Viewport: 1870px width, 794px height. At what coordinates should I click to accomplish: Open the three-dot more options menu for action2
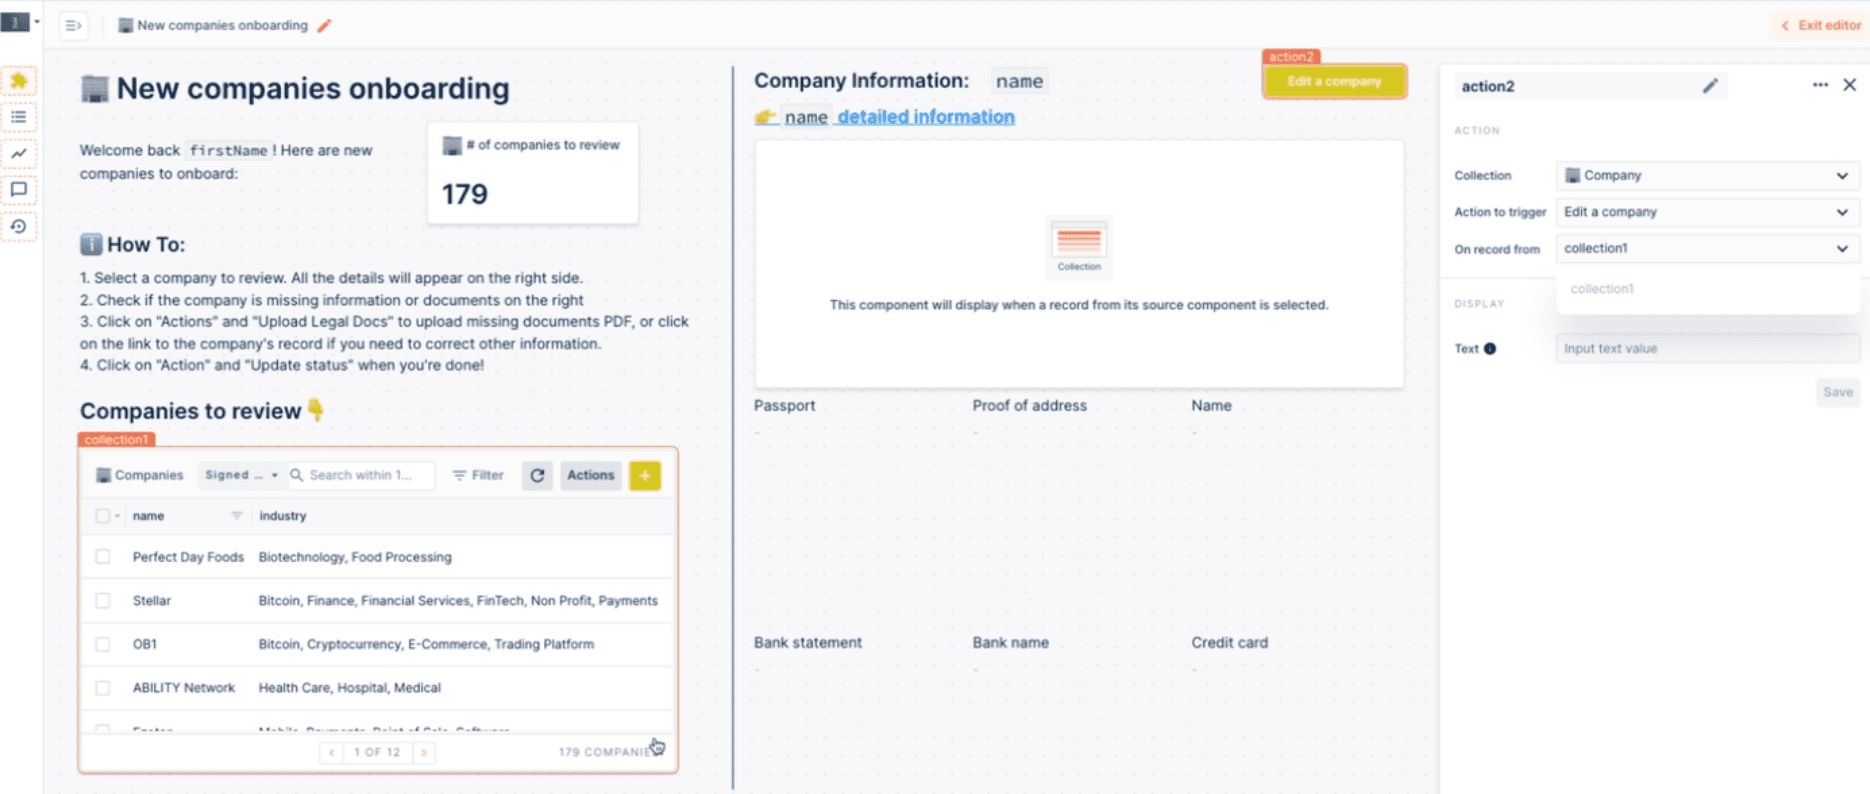(x=1820, y=85)
